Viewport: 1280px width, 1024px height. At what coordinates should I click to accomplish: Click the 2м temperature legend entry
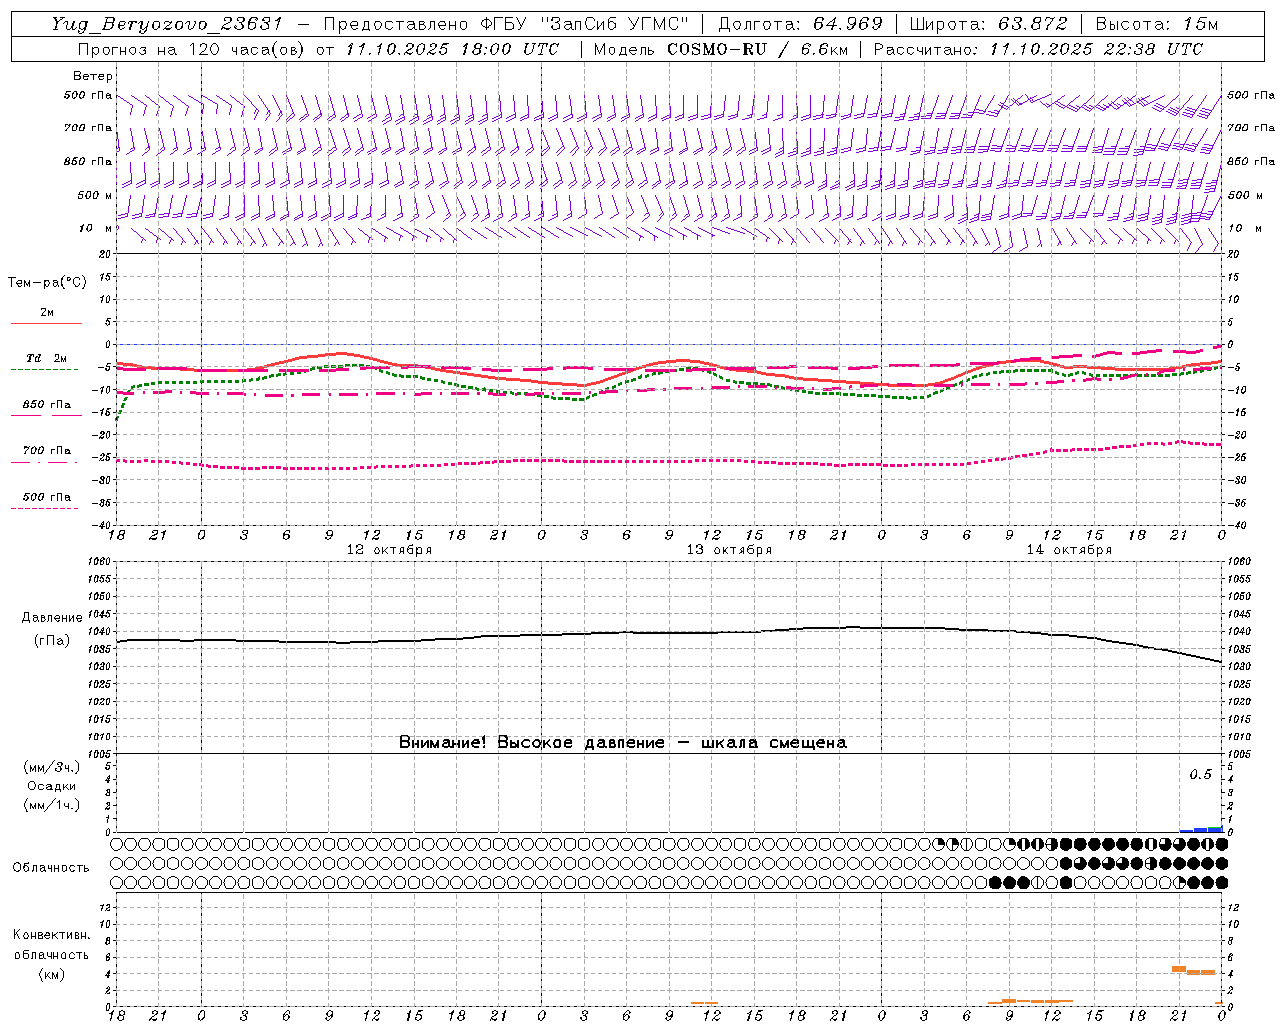point(46,317)
